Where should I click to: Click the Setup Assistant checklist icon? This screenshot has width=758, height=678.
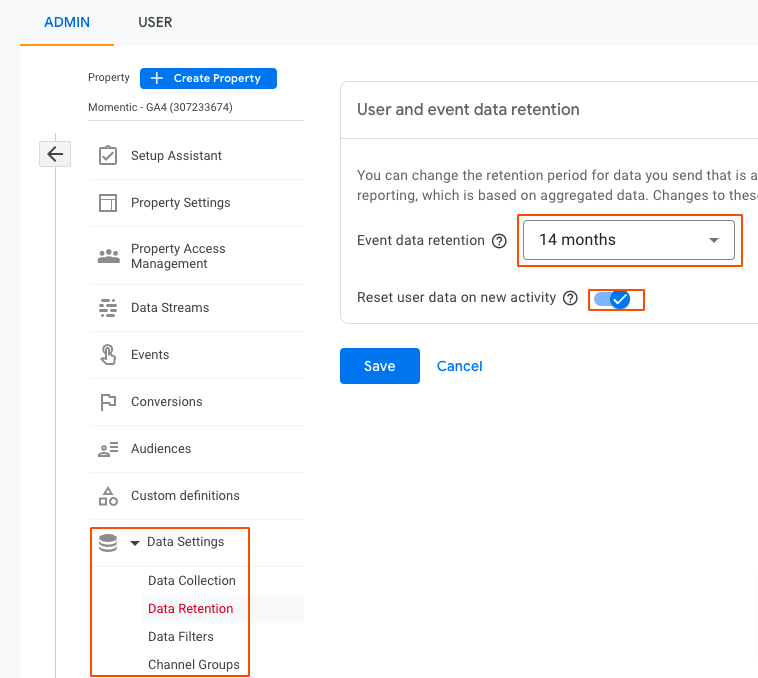tap(108, 156)
